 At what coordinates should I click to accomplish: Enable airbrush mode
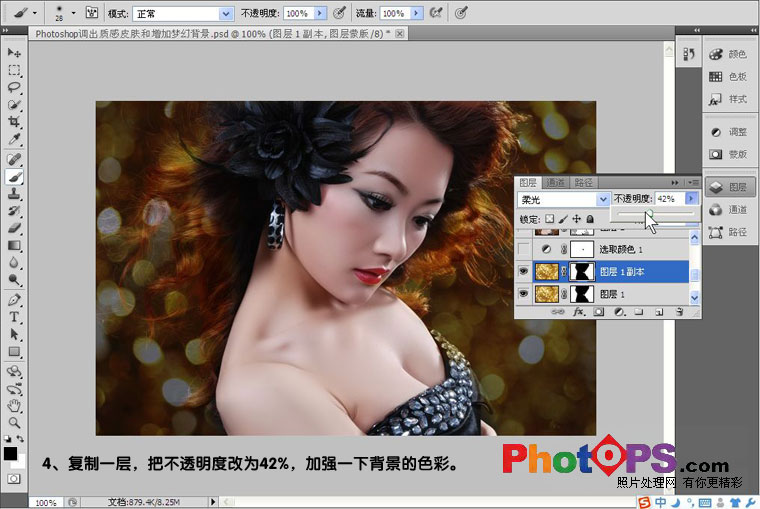436,13
